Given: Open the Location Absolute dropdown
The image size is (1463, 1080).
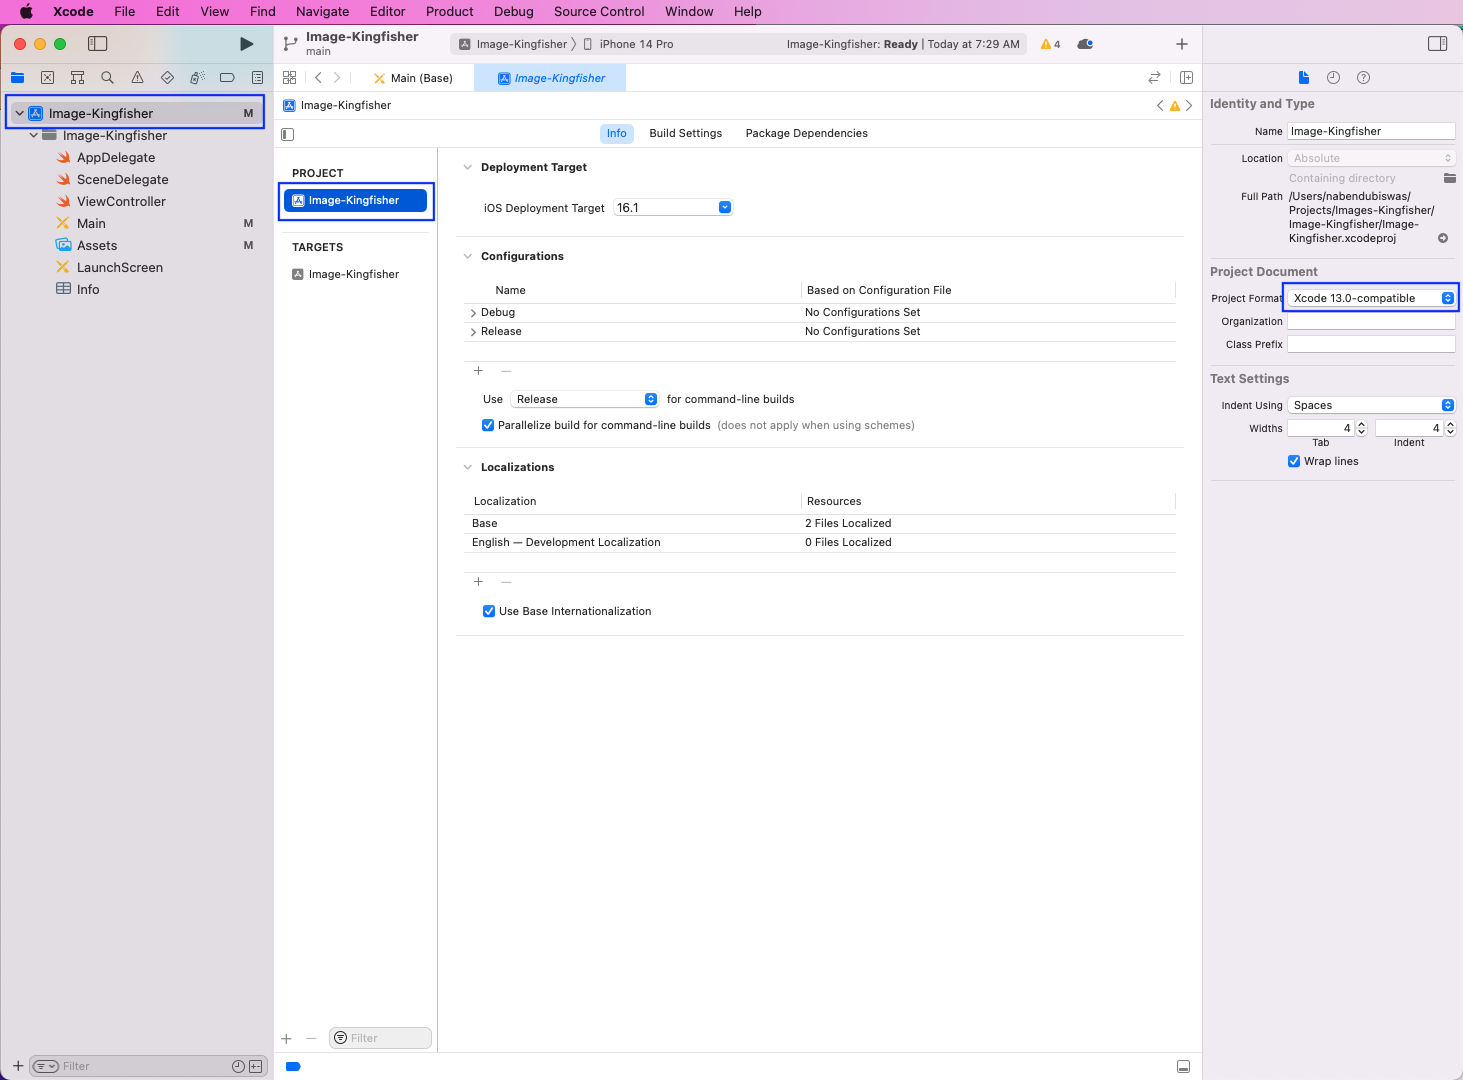Looking at the screenshot, I should pyautogui.click(x=1371, y=158).
